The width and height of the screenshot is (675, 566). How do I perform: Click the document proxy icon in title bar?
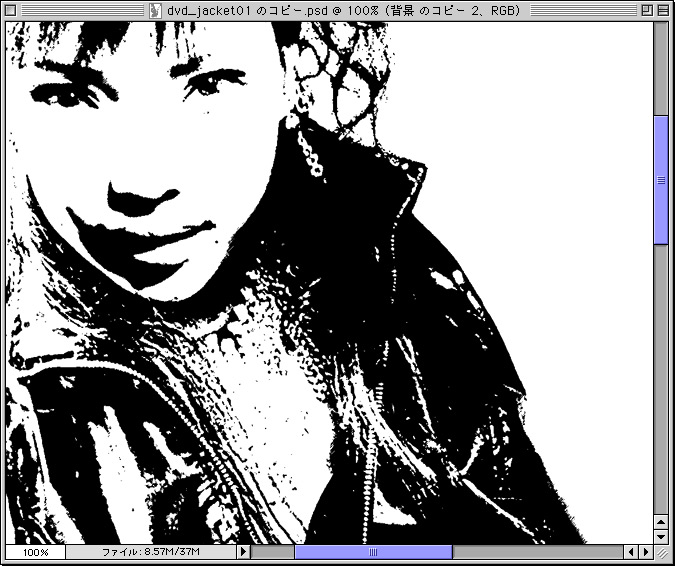[x=153, y=10]
